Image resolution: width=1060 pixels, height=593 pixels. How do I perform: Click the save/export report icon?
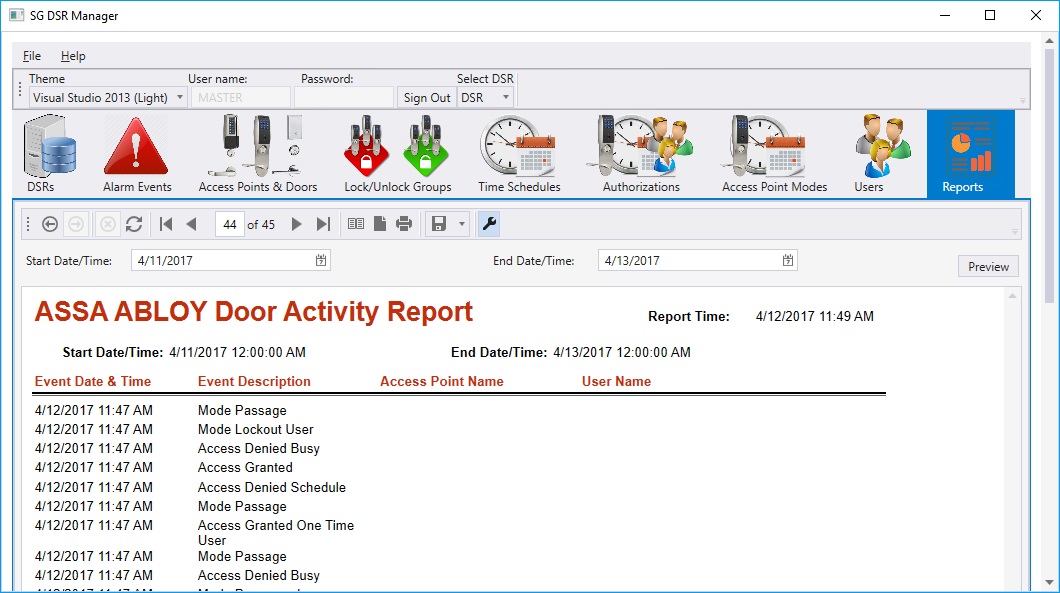click(439, 224)
